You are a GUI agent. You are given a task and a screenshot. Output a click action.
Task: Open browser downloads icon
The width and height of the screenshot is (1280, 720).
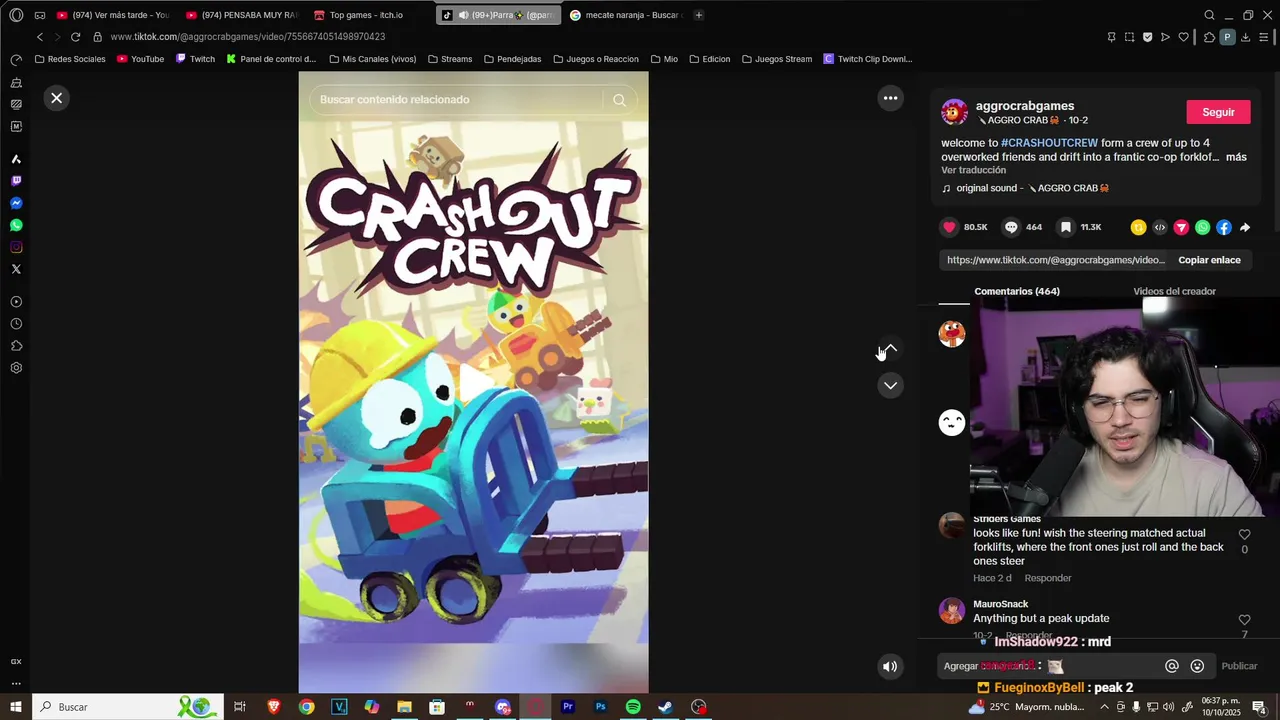pyautogui.click(x=1245, y=37)
